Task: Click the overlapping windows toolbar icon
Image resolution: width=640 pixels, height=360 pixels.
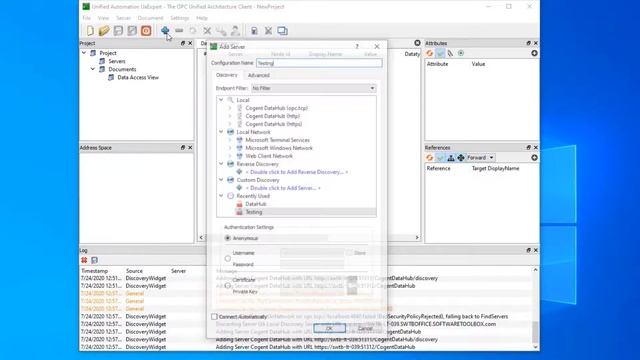Action: pyautogui.click(x=282, y=31)
